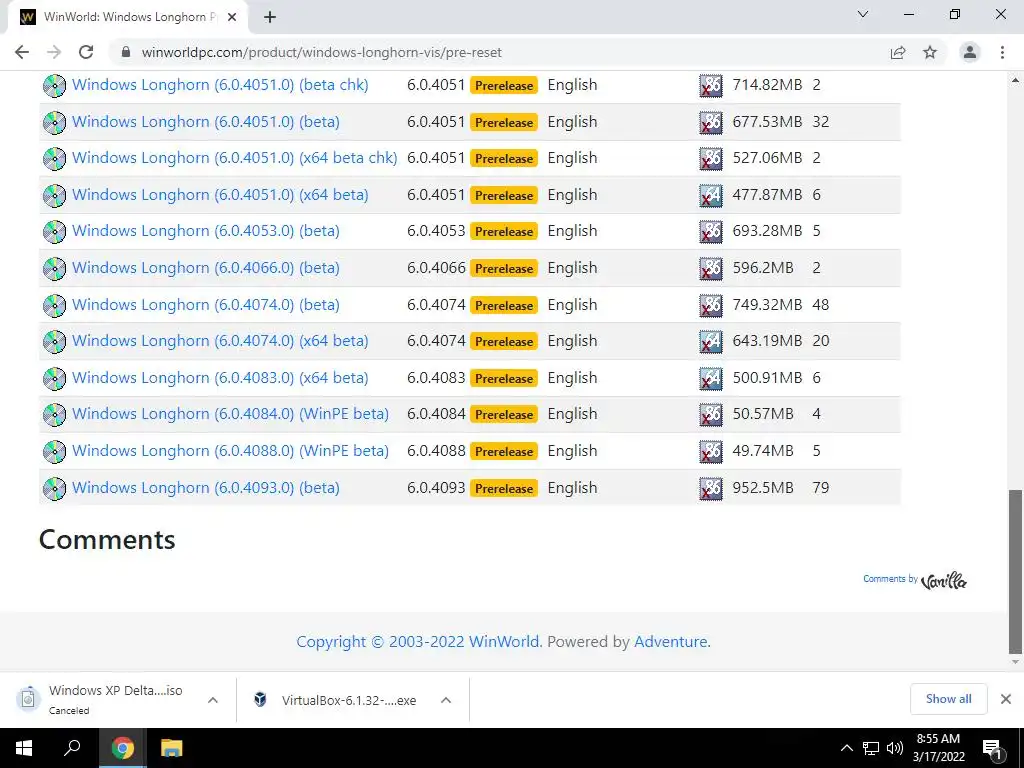Open the Windows Start menu

[x=24, y=748]
